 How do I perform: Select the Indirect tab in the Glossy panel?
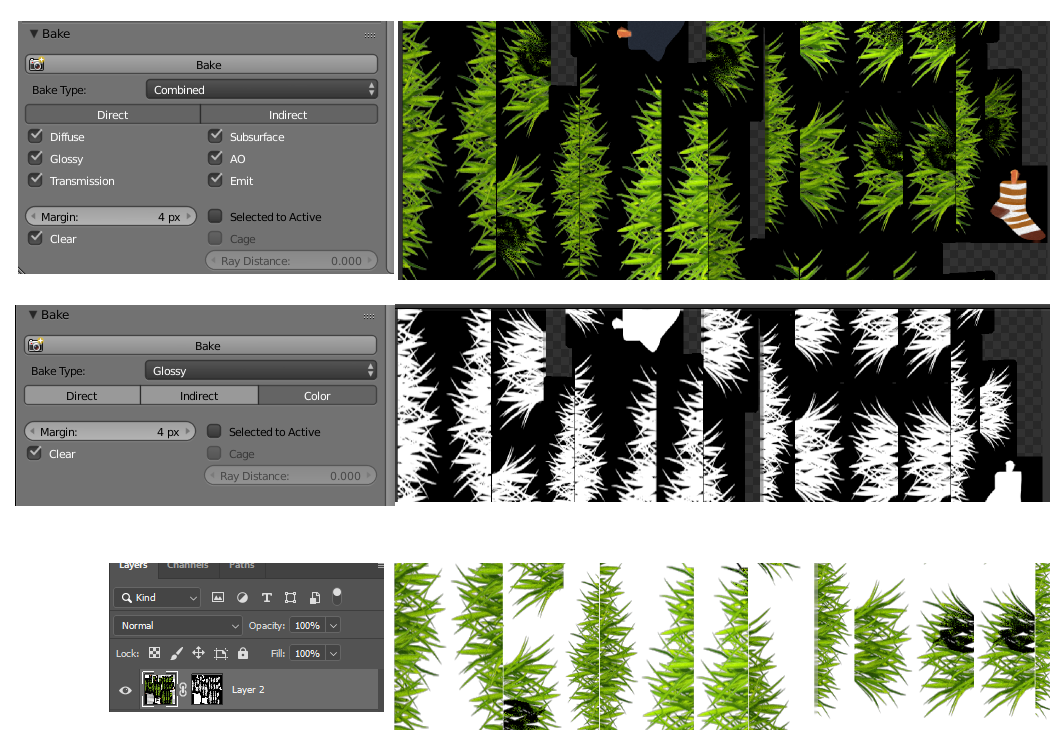pos(199,395)
